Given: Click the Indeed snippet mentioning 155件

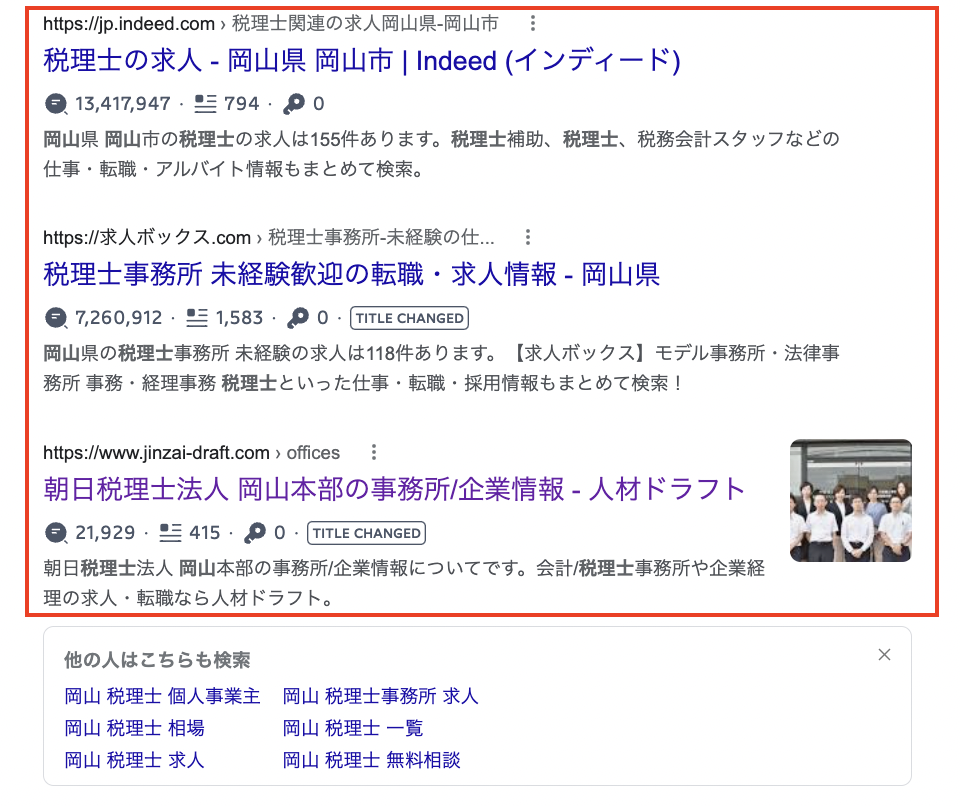Looking at the screenshot, I should (441, 154).
